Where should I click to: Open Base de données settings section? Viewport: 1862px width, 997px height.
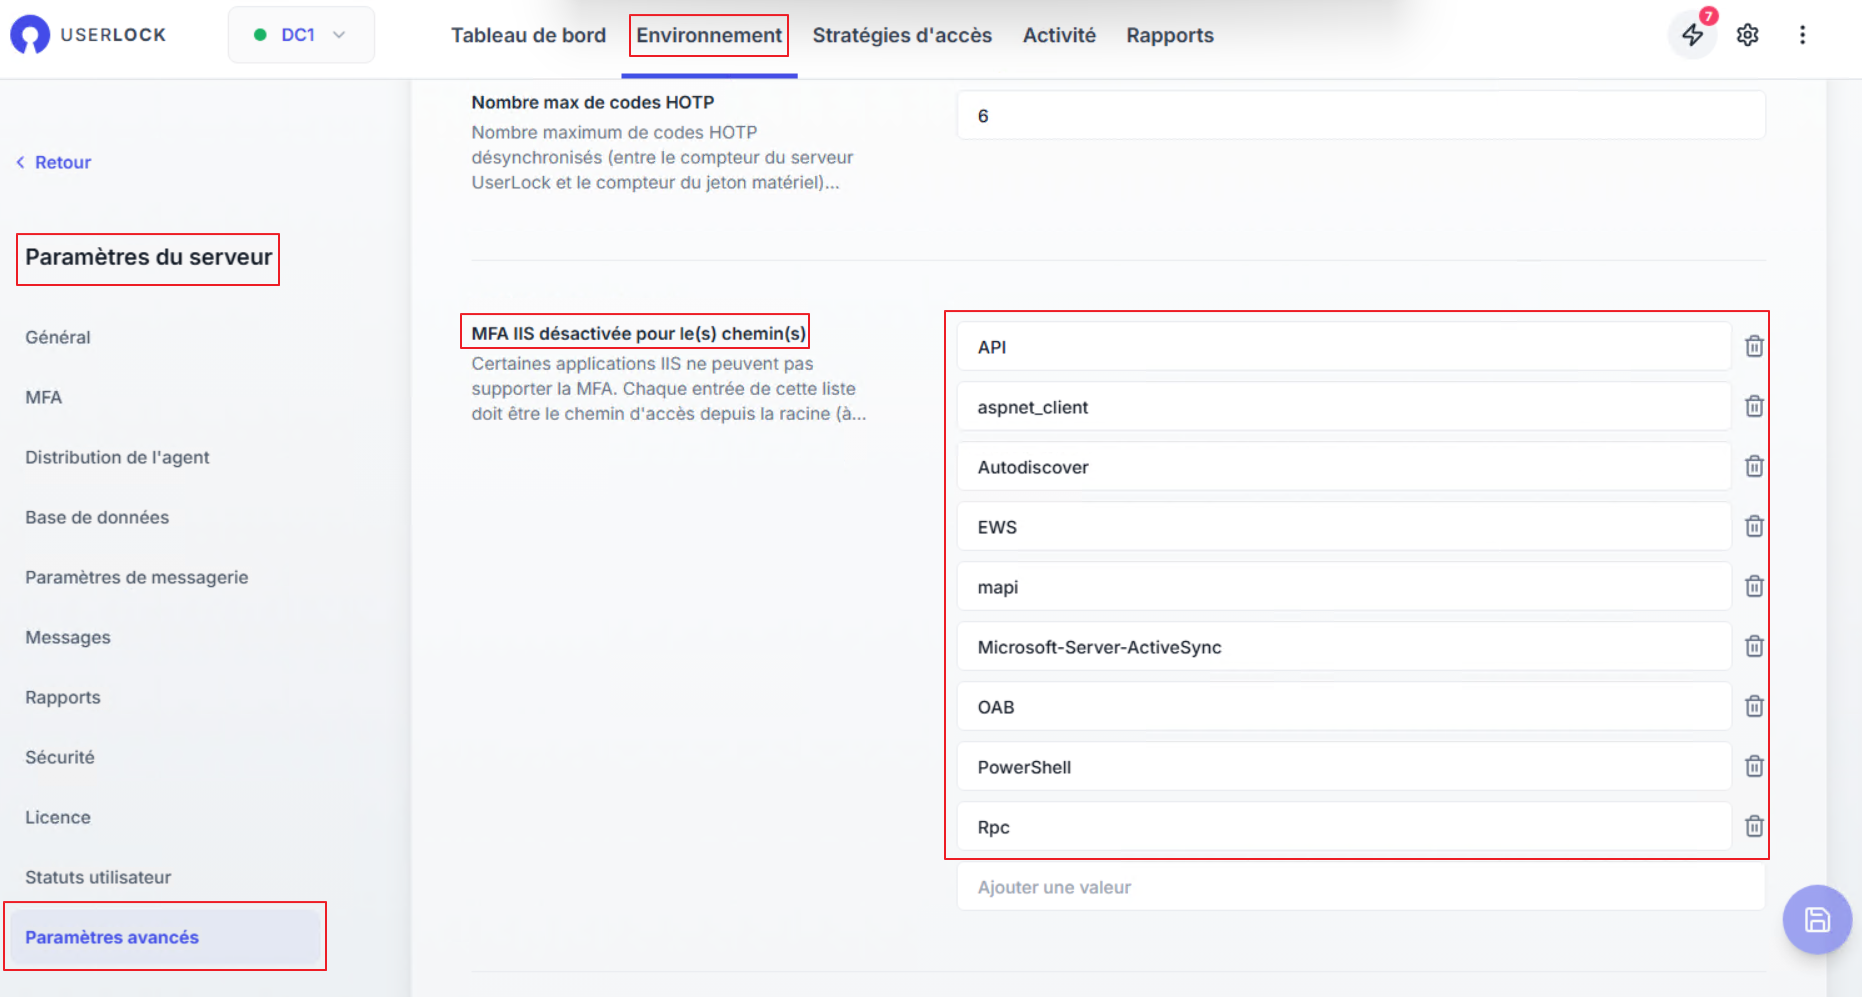[97, 517]
